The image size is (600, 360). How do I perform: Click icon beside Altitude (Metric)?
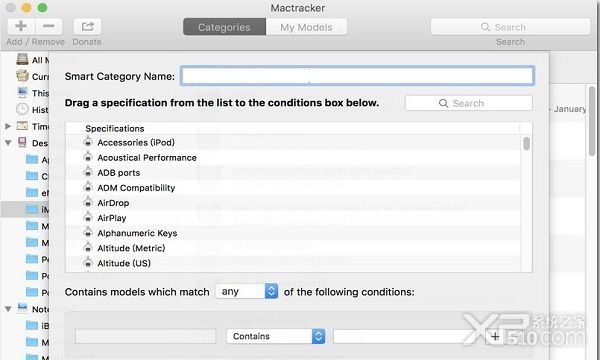[88, 248]
